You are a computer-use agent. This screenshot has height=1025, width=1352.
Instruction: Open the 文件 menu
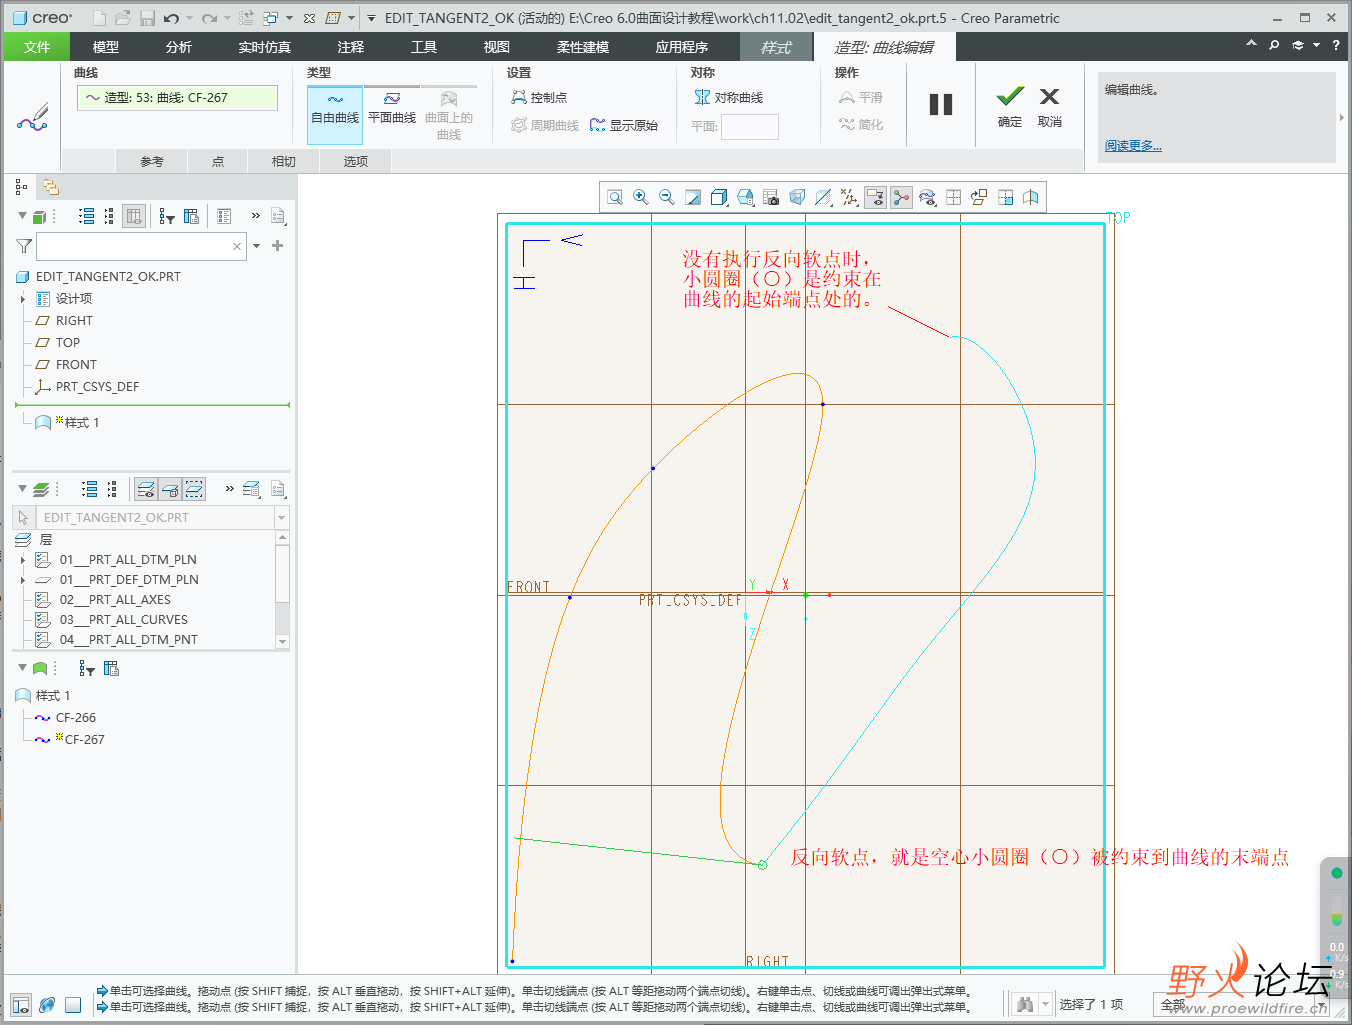(36, 47)
